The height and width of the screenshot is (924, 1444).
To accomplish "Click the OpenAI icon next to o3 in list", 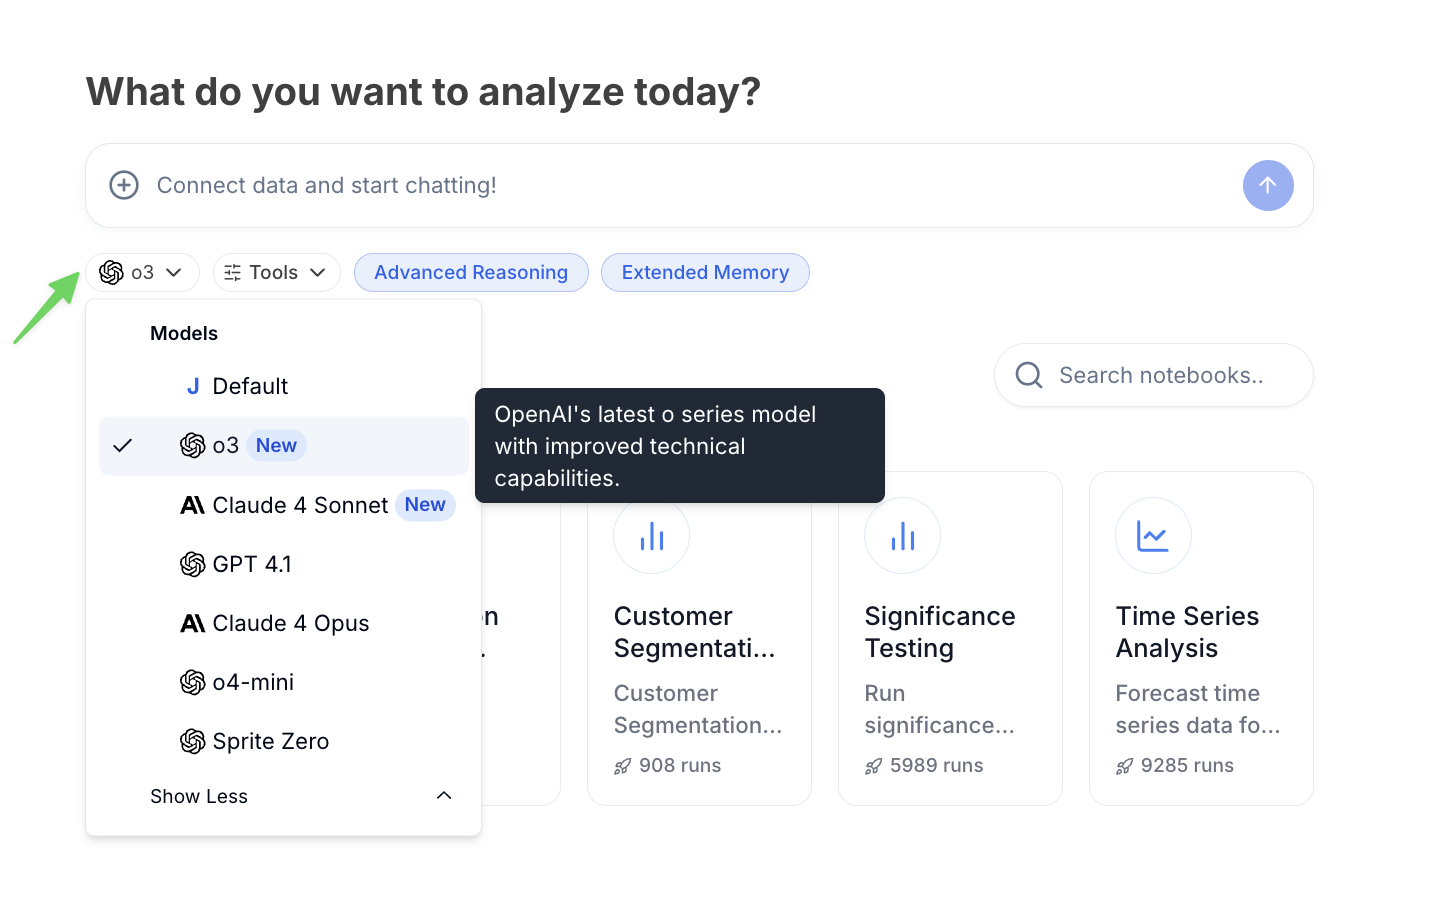I will (x=193, y=445).
